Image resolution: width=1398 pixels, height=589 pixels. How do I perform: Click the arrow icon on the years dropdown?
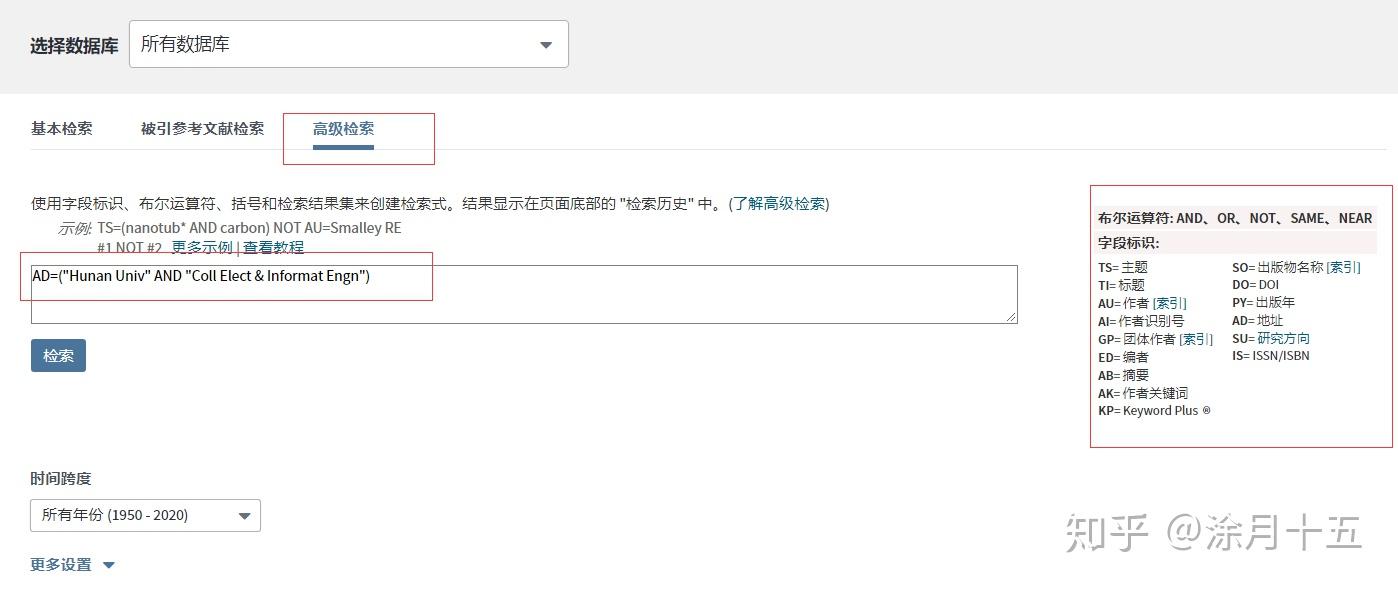tap(243, 515)
